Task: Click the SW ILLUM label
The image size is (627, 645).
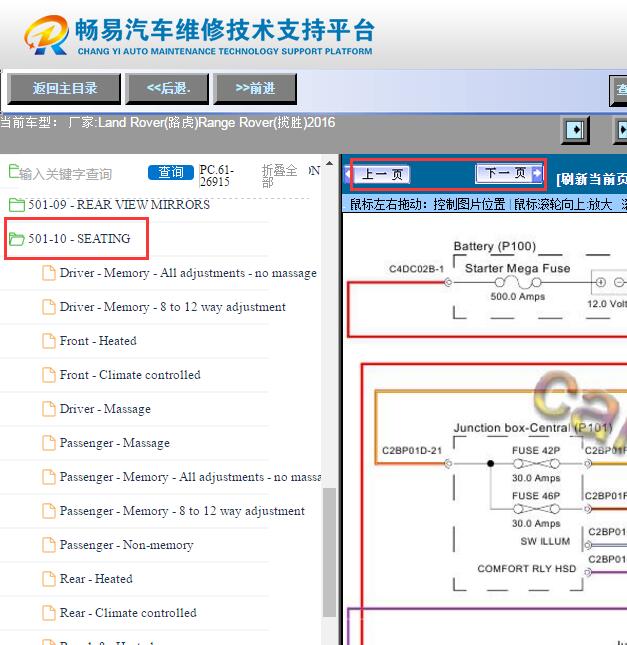Action: (x=545, y=541)
